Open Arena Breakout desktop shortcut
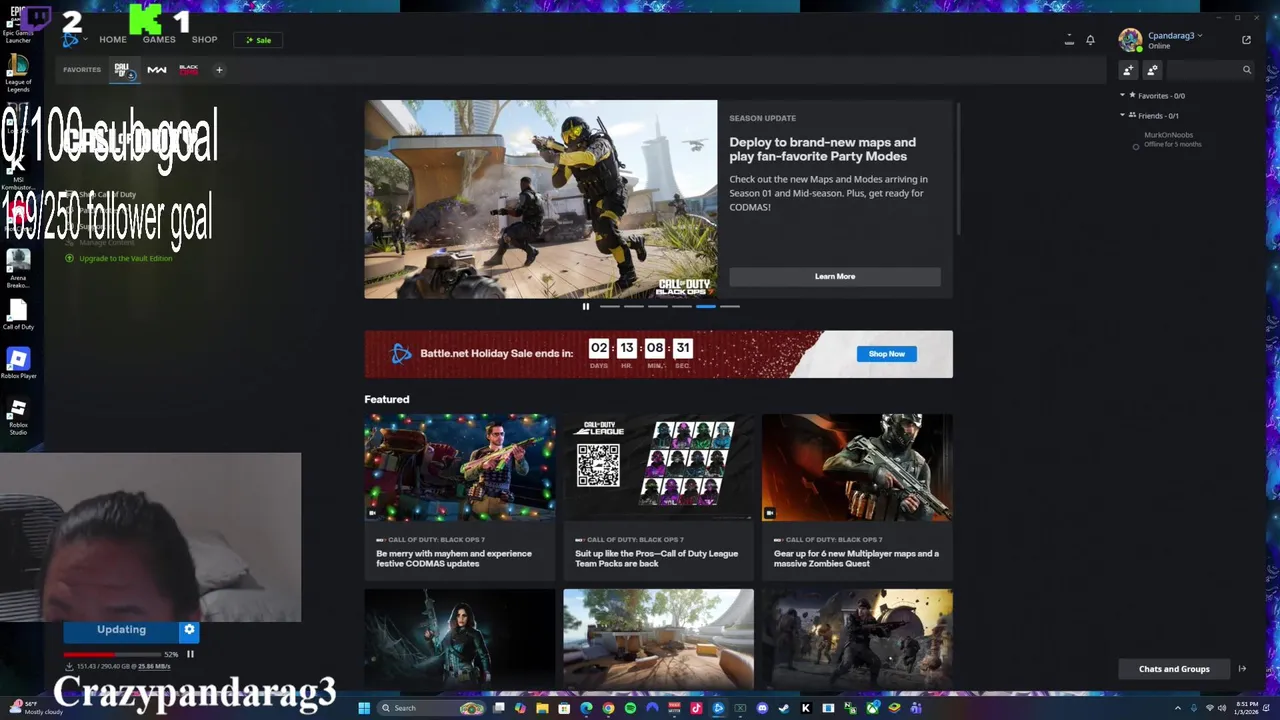The height and width of the screenshot is (720, 1280). [18, 268]
